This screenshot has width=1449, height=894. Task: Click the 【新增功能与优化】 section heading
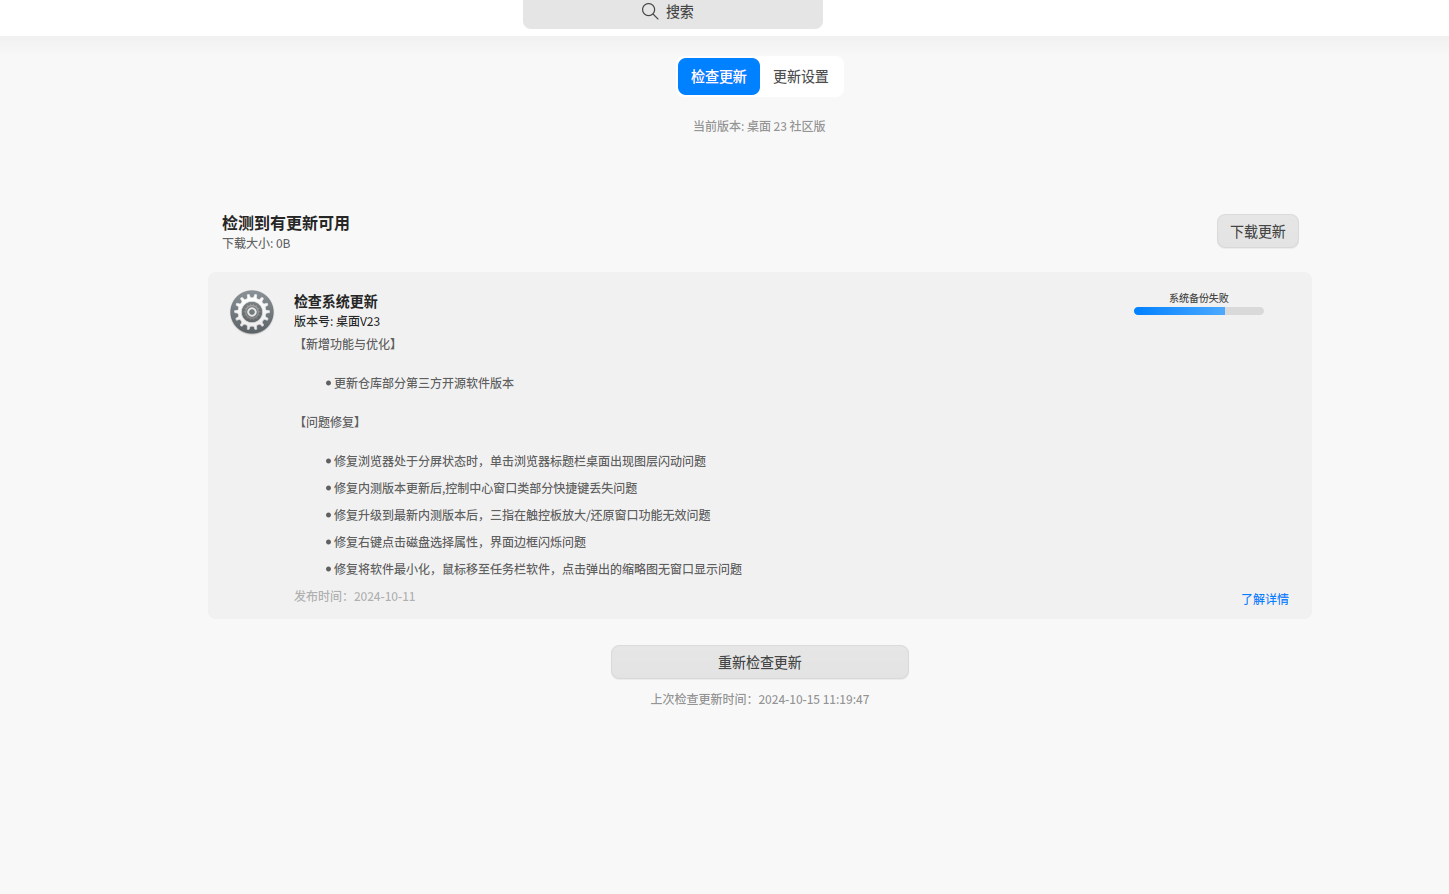(348, 345)
